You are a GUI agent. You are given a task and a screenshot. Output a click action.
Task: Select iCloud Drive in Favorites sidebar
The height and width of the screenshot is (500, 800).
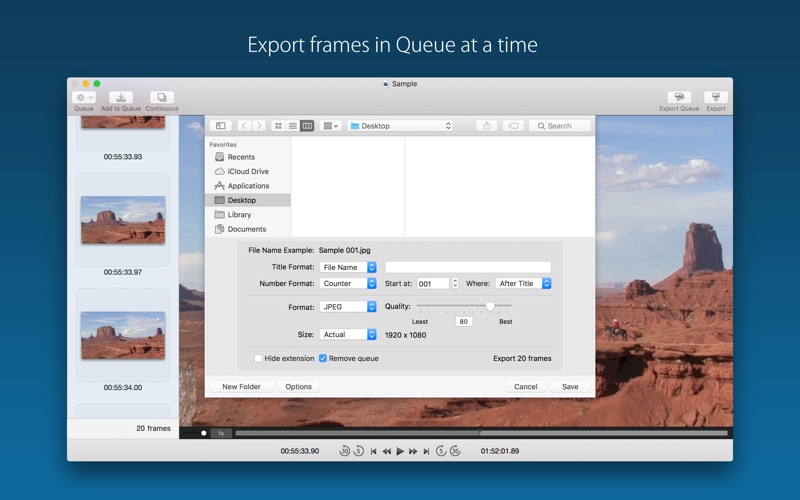247,171
